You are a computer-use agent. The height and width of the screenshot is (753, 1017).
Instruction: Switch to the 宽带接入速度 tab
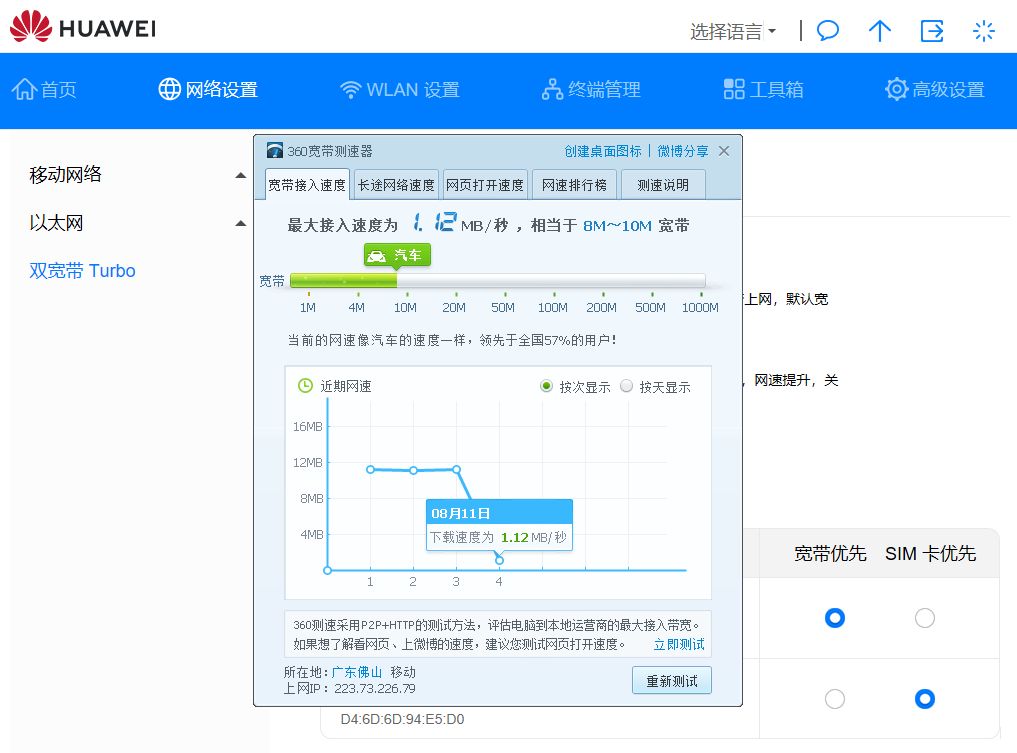pyautogui.click(x=307, y=185)
